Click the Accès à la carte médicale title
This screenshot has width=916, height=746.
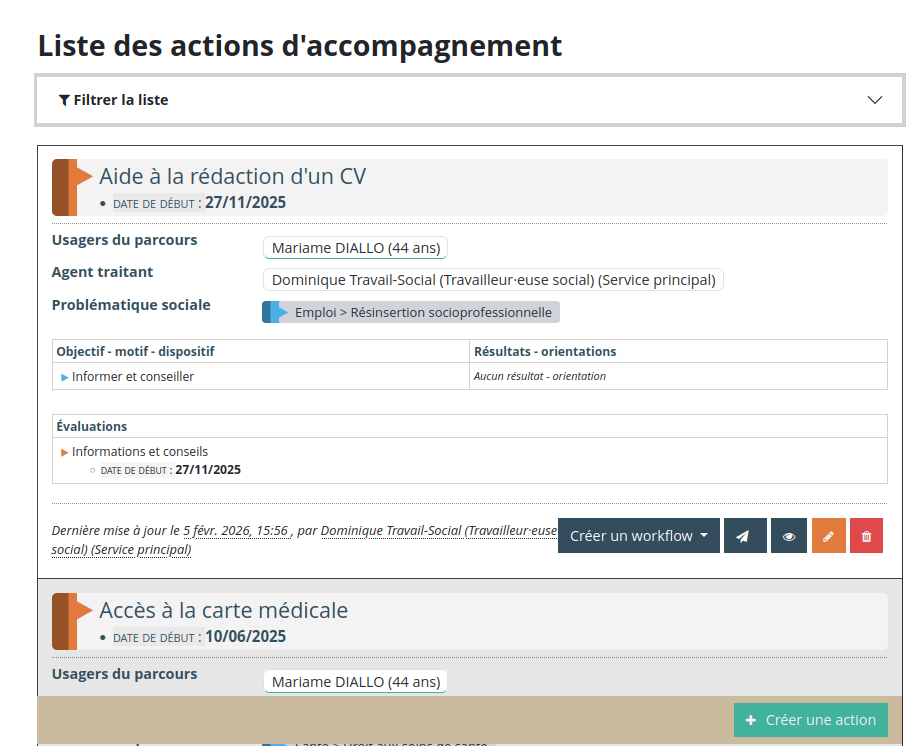coord(223,611)
